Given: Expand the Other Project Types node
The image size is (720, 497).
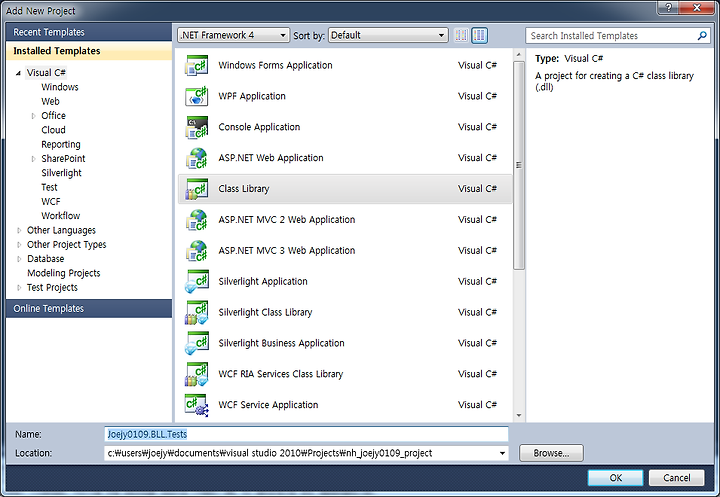Looking at the screenshot, I should pos(19,245).
